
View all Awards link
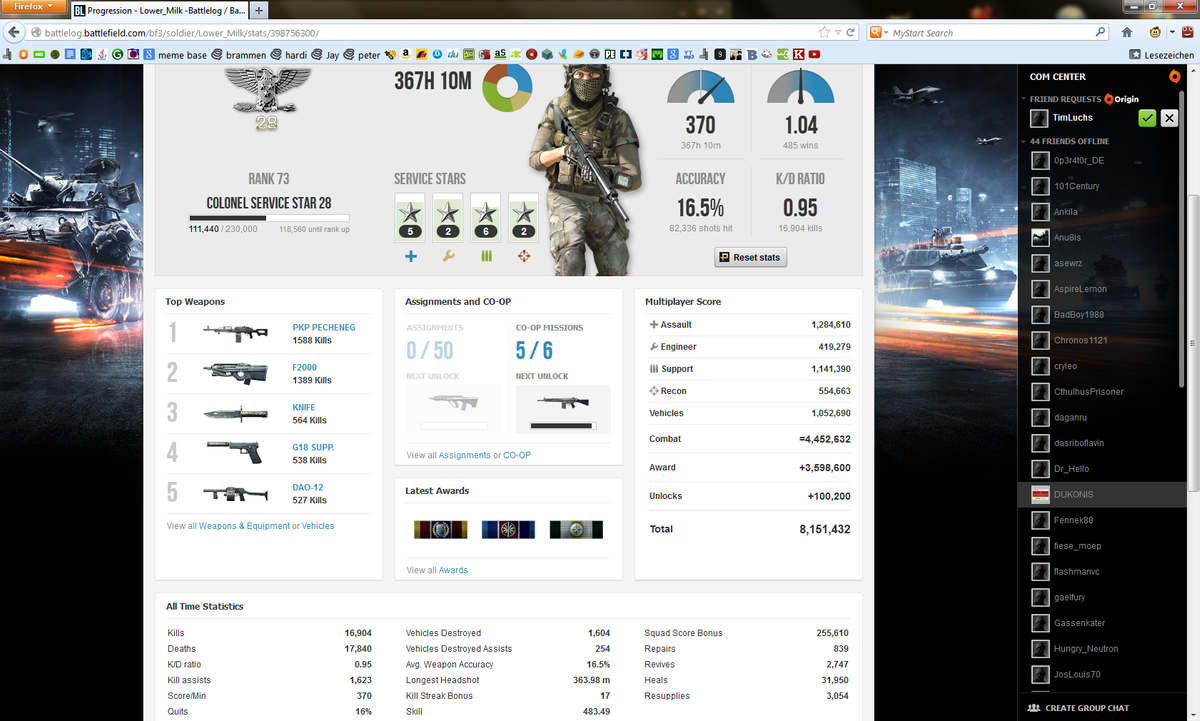453,570
